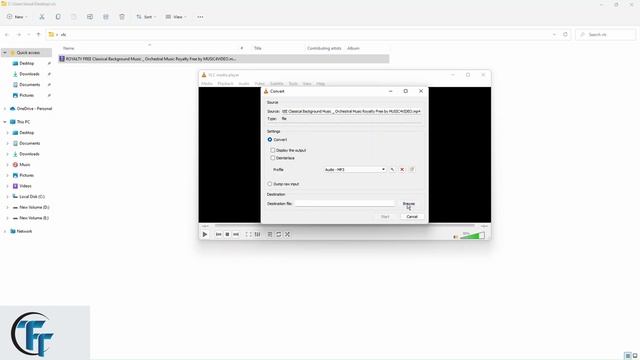Collapse the This PC tree node

tap(5, 122)
